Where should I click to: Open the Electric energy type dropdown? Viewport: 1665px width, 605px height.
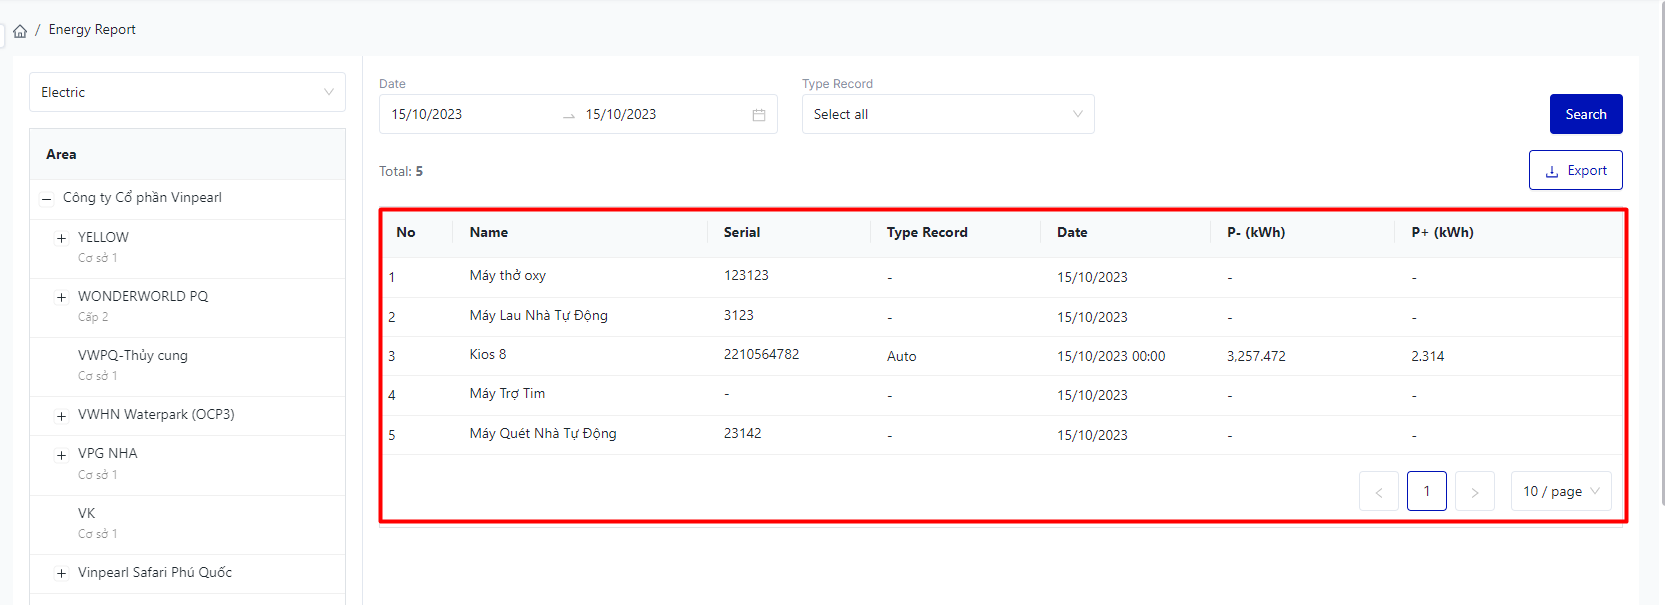coord(187,92)
